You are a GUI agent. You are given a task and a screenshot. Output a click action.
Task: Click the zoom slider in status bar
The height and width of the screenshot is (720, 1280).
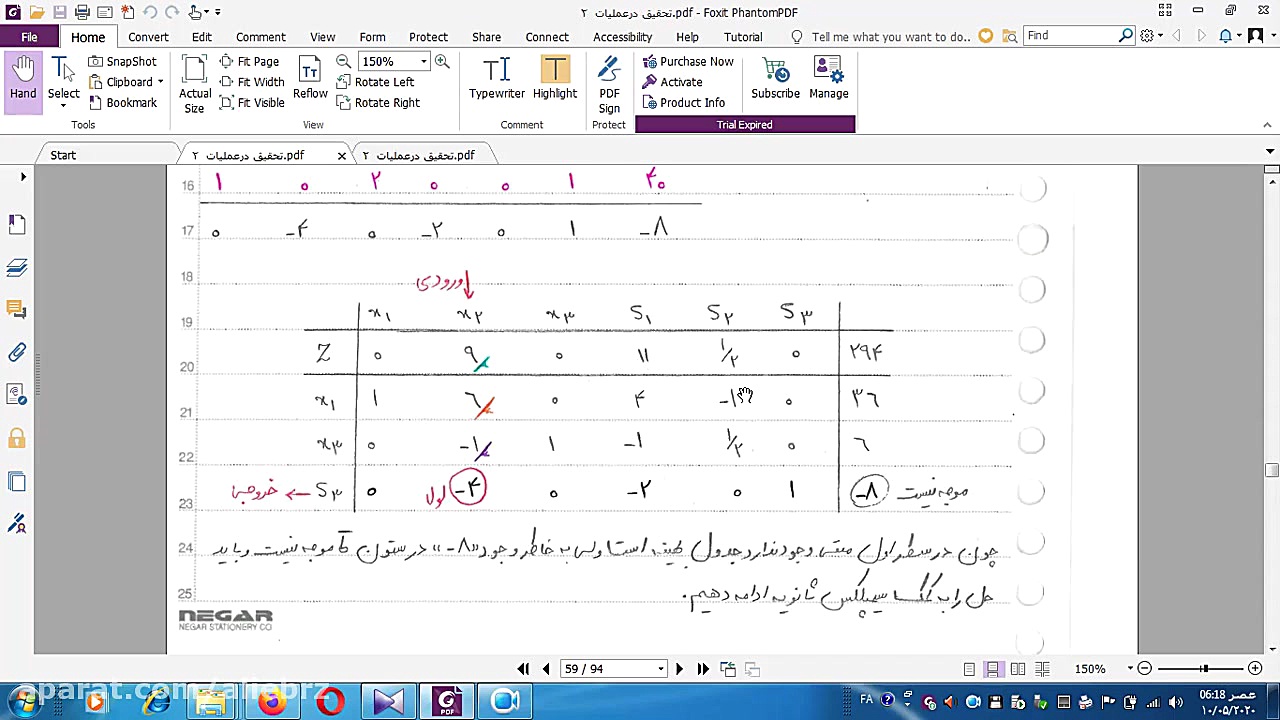point(1204,668)
